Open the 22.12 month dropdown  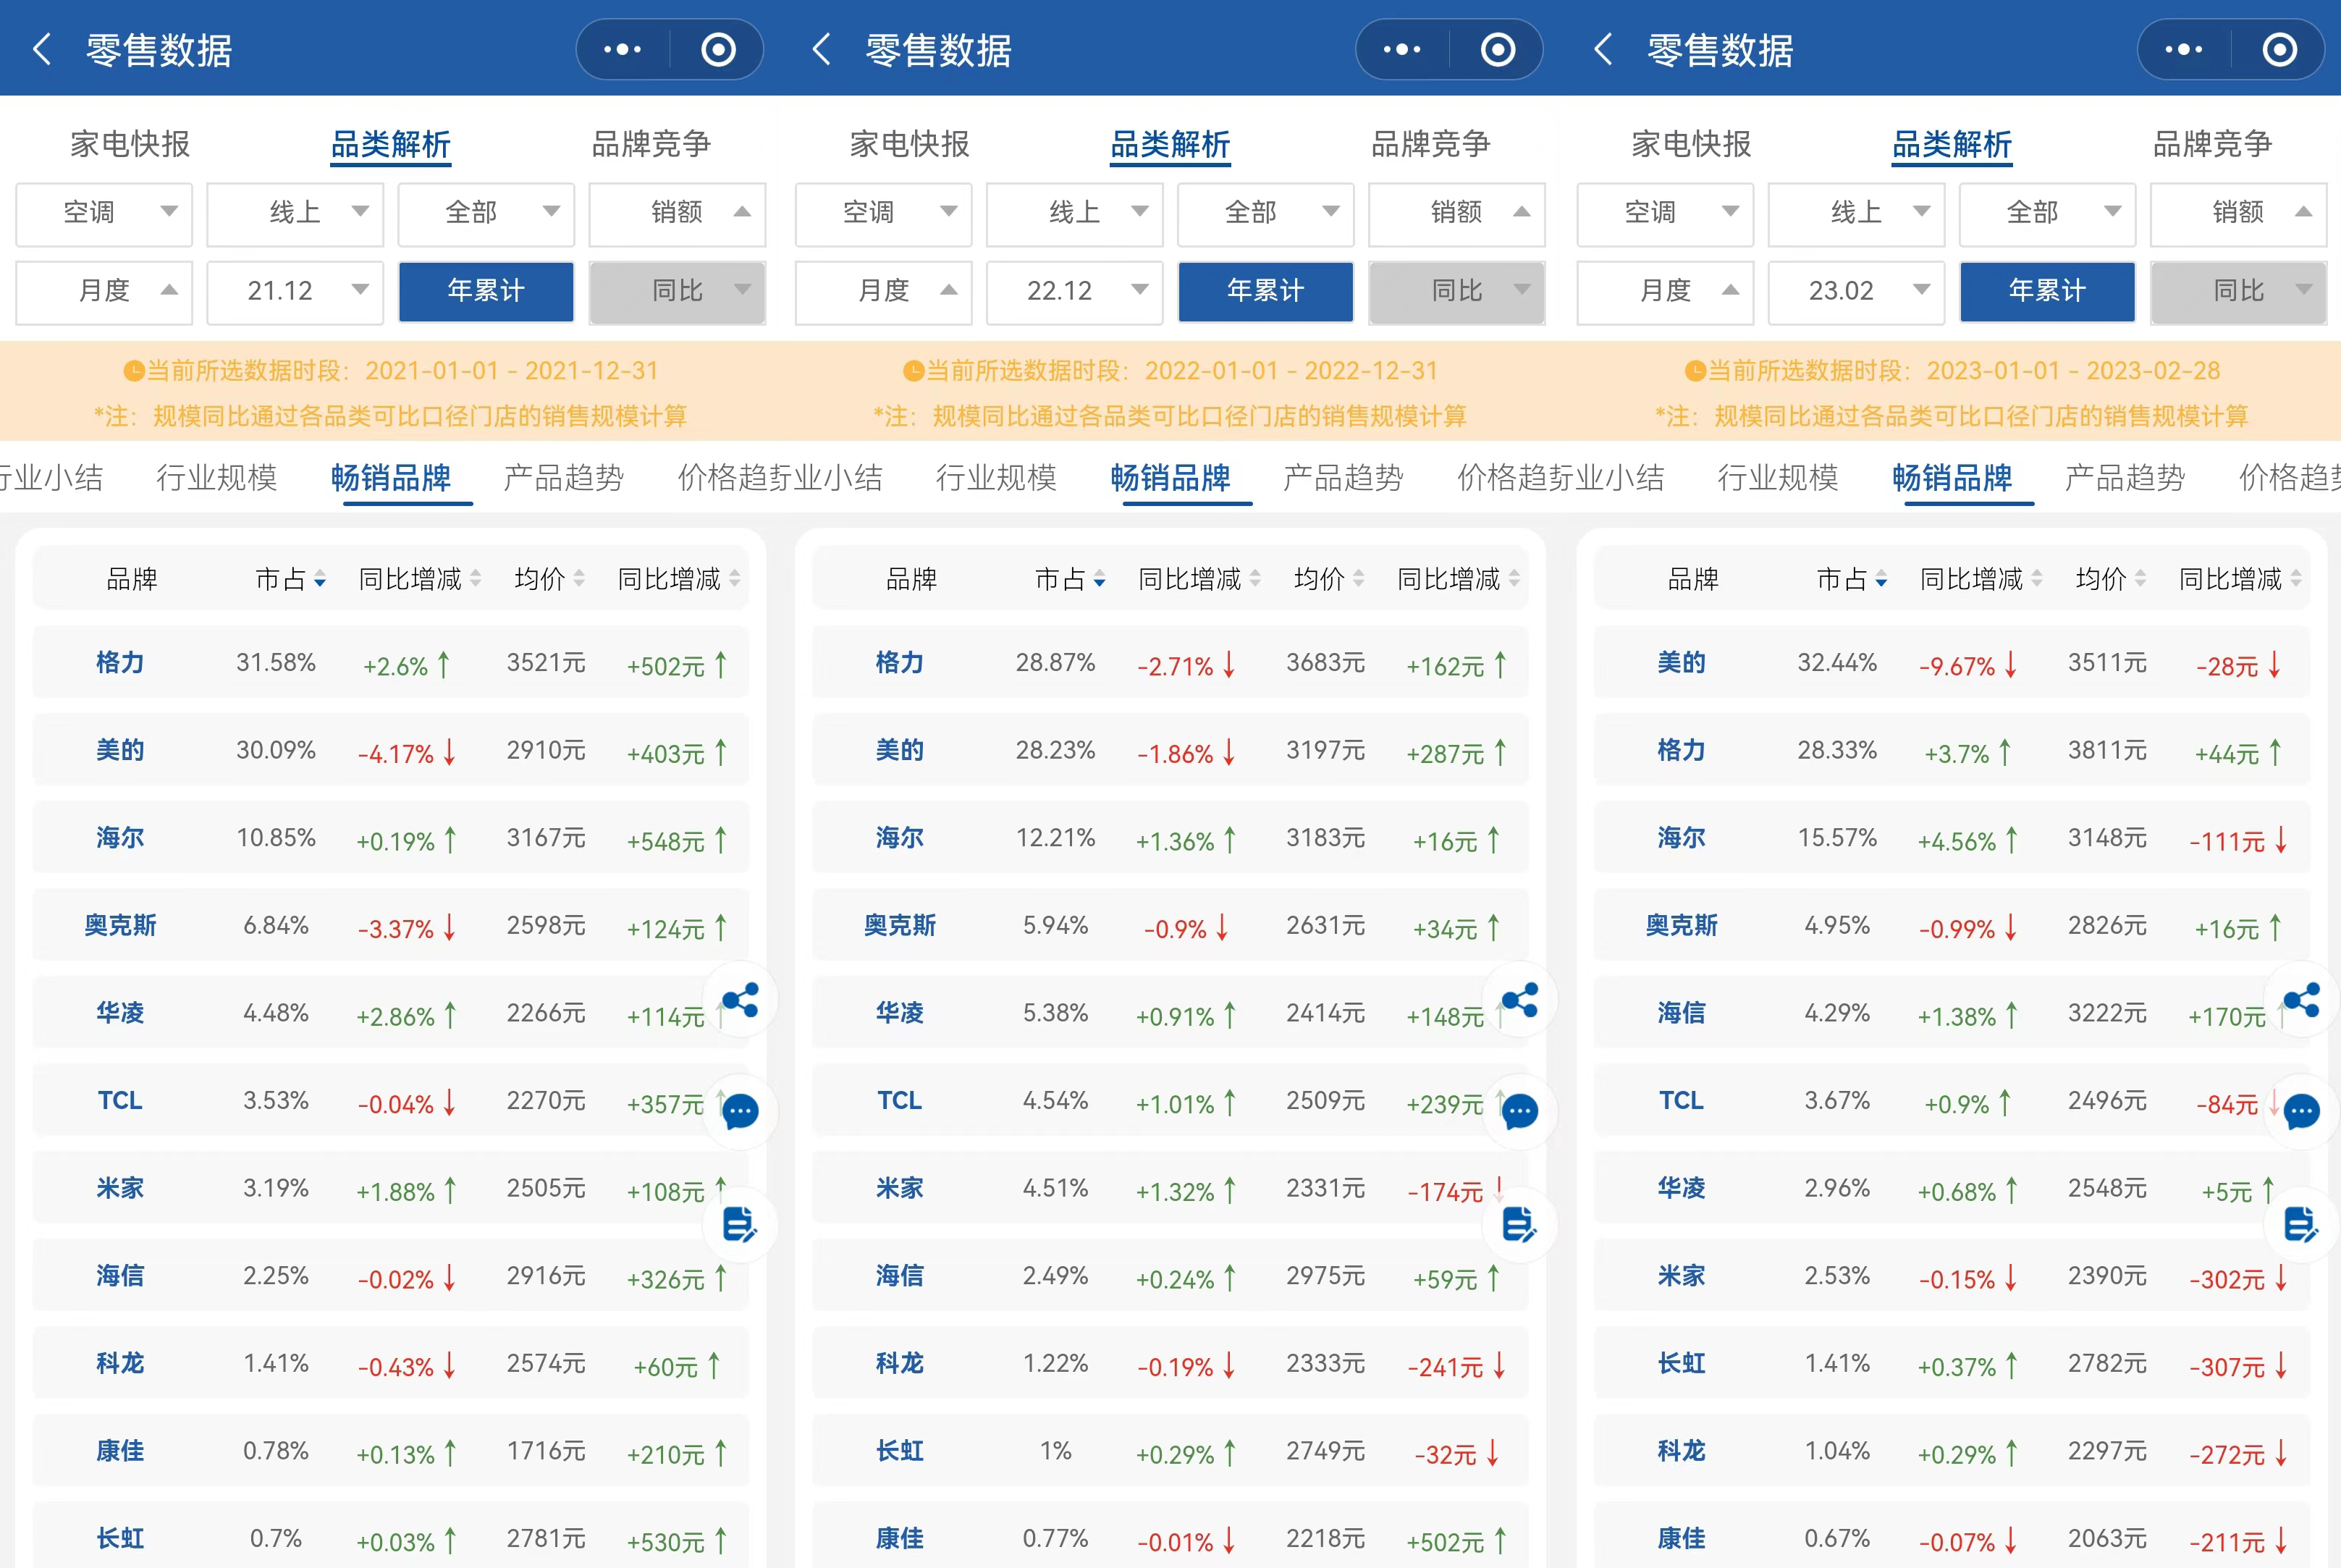coord(1074,291)
